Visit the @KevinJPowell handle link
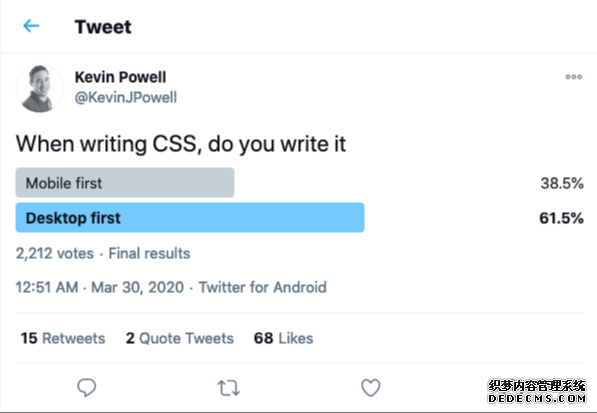The width and height of the screenshot is (597, 413). tap(126, 97)
